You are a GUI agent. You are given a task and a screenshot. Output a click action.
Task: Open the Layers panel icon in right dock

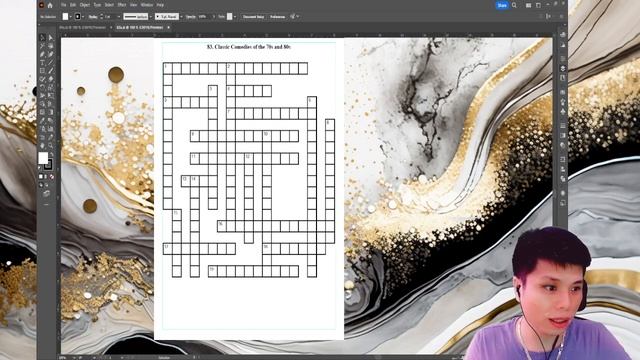(563, 68)
